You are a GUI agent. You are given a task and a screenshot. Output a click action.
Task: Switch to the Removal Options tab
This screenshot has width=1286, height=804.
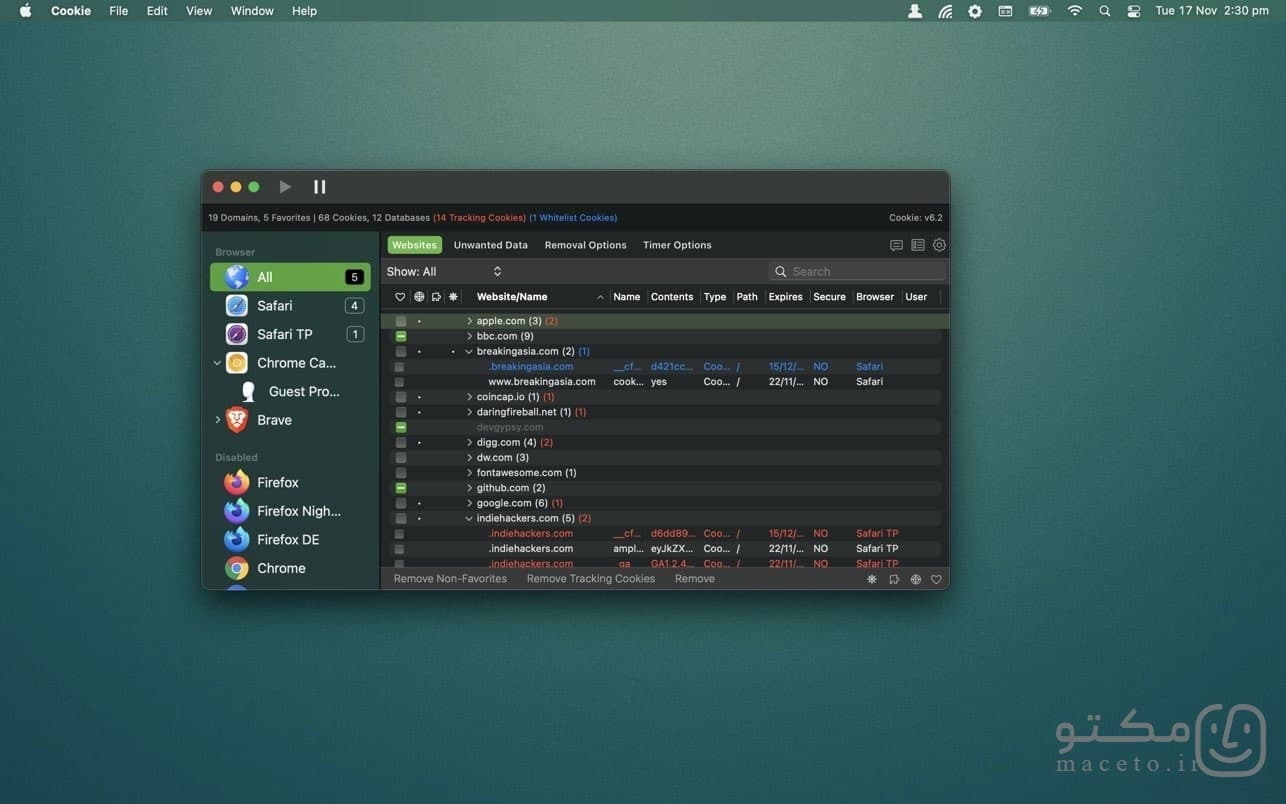pos(585,245)
